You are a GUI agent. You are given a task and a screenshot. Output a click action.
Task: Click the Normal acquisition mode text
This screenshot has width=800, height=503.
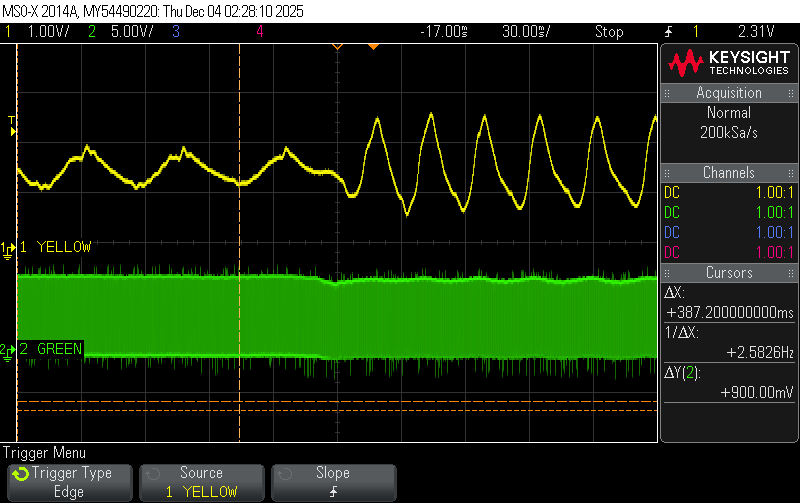click(x=729, y=113)
